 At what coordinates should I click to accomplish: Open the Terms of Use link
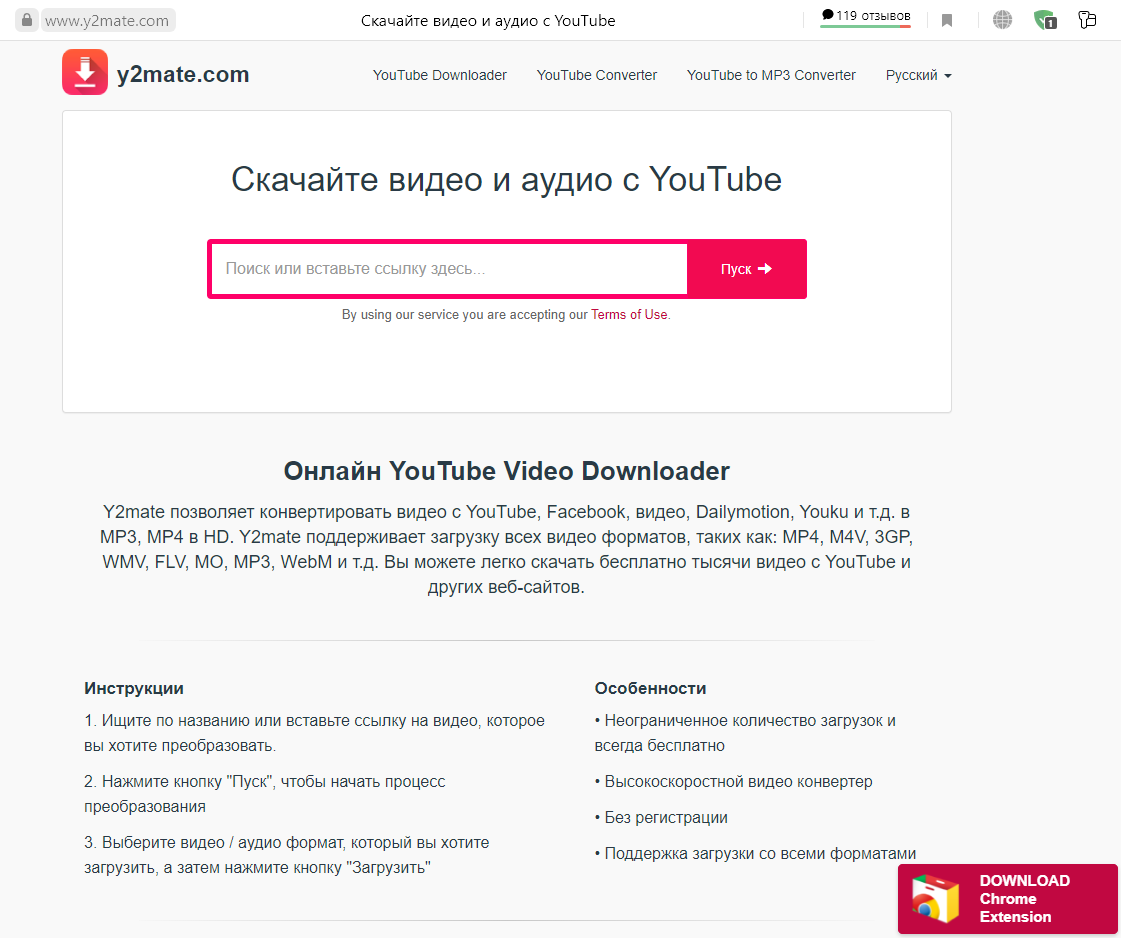pos(629,315)
